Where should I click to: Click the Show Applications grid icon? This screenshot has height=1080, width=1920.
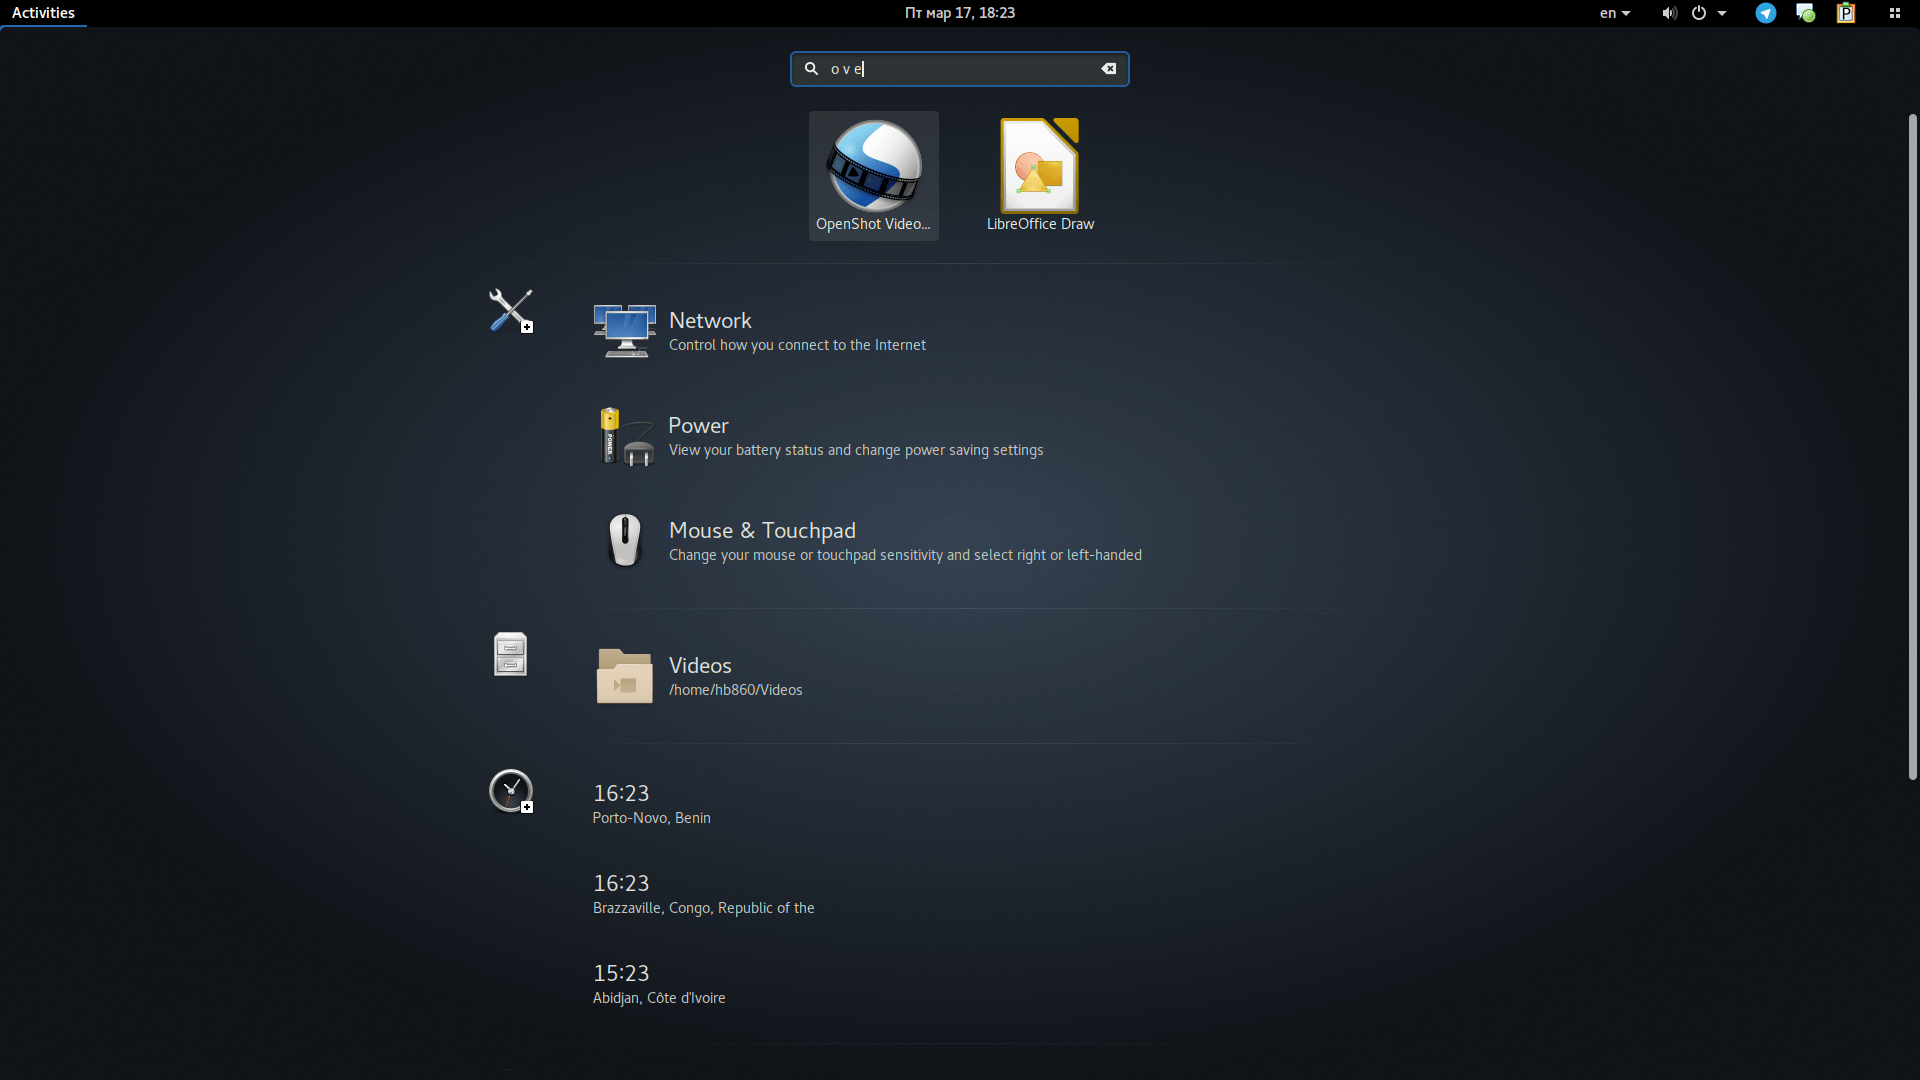point(1895,13)
